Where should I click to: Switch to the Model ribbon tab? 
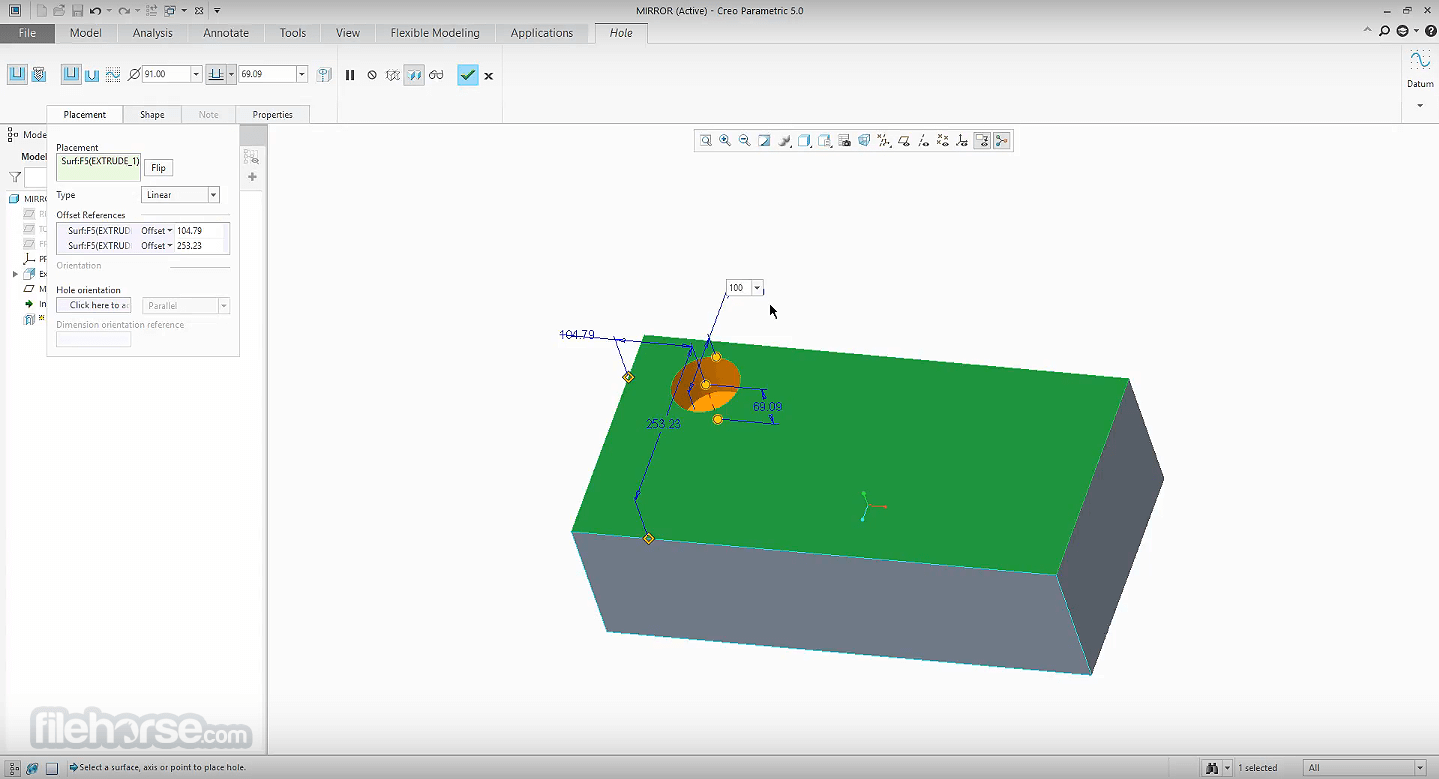86,33
